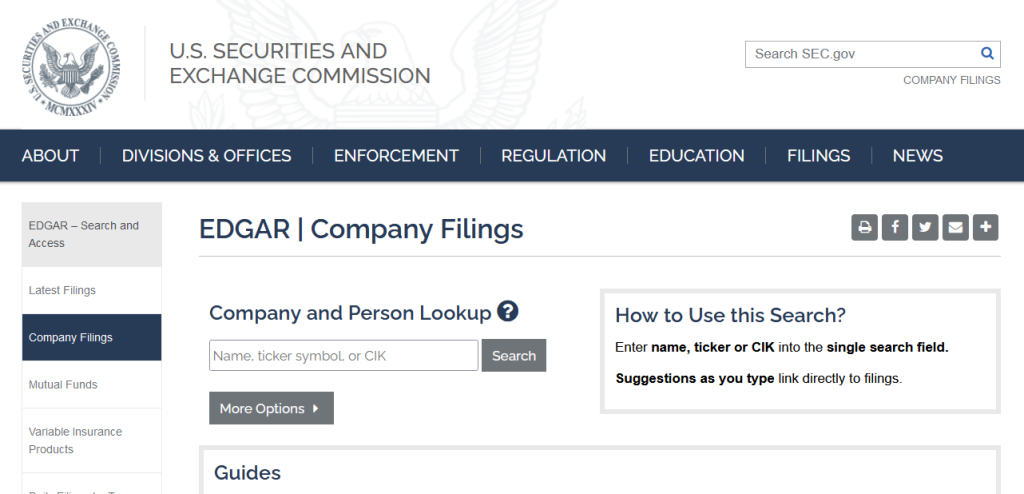Screen dimensions: 1024x494
Task: Click the Company and Person Lookup heading
Action: coord(350,312)
